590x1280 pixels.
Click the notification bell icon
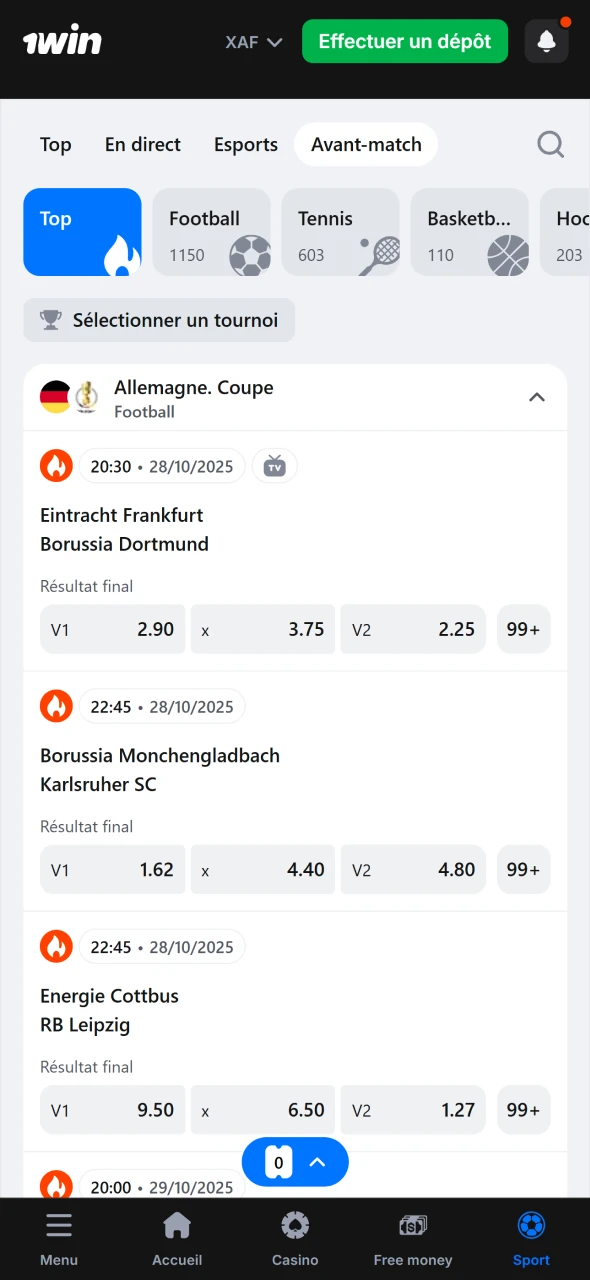[546, 41]
